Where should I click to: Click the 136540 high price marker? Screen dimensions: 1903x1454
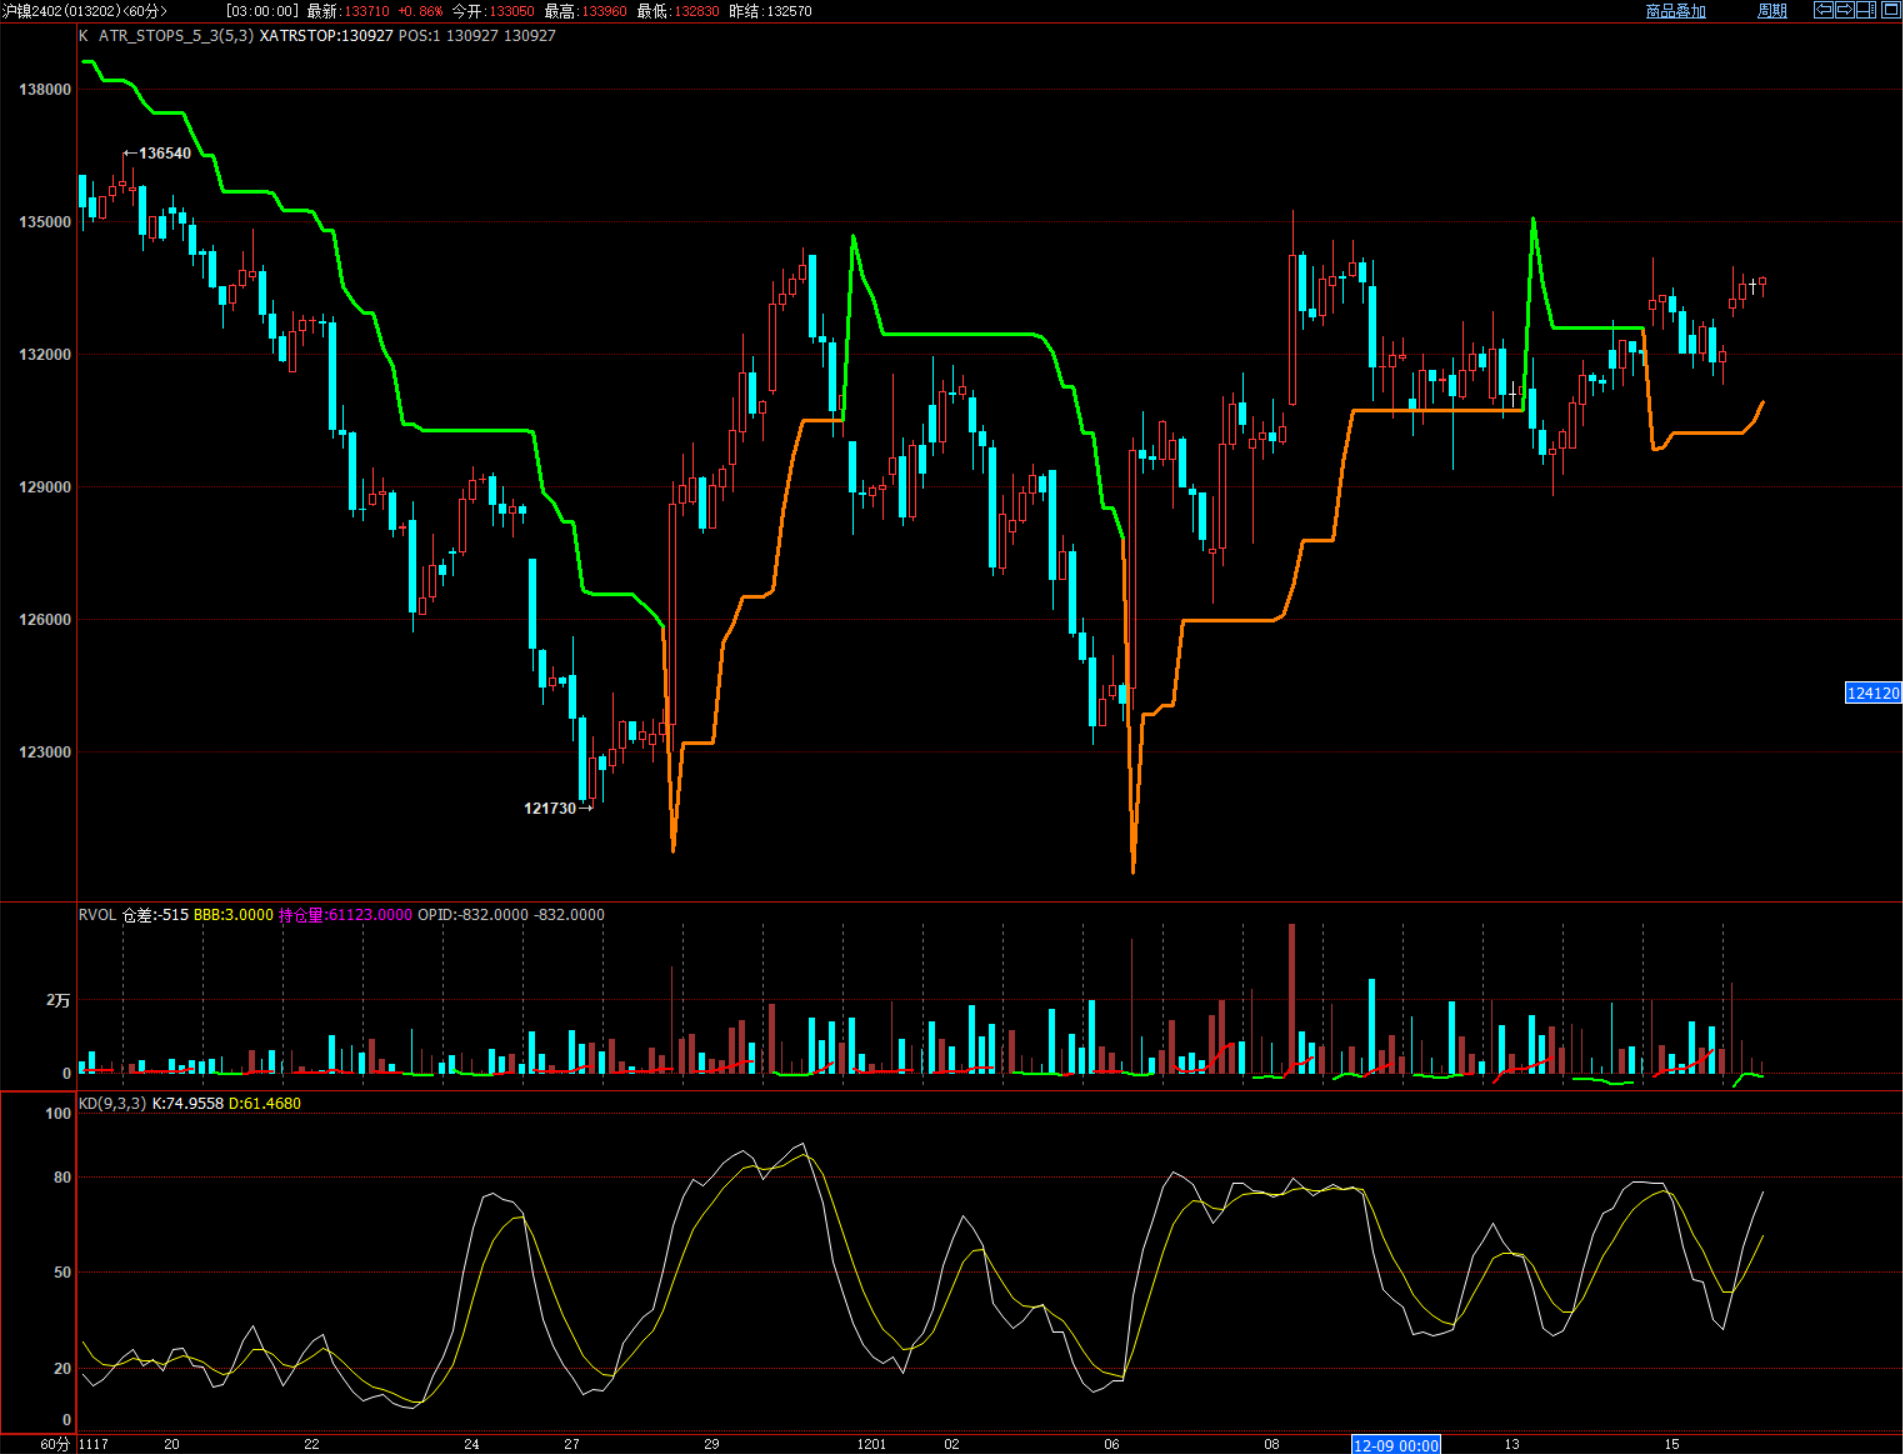click(x=163, y=153)
